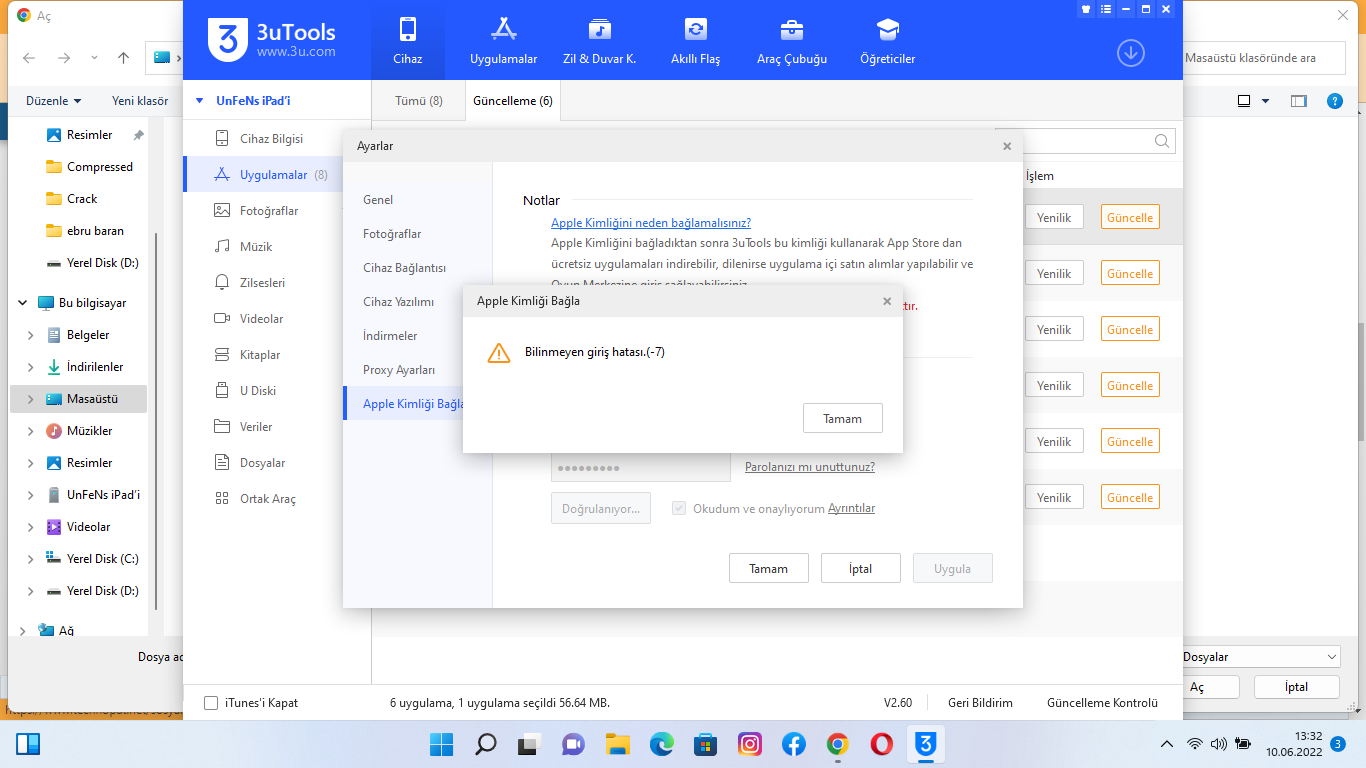Viewport: 1366px width, 768px height.
Task: Click Yeni klasör in file dialog
Action: click(139, 101)
